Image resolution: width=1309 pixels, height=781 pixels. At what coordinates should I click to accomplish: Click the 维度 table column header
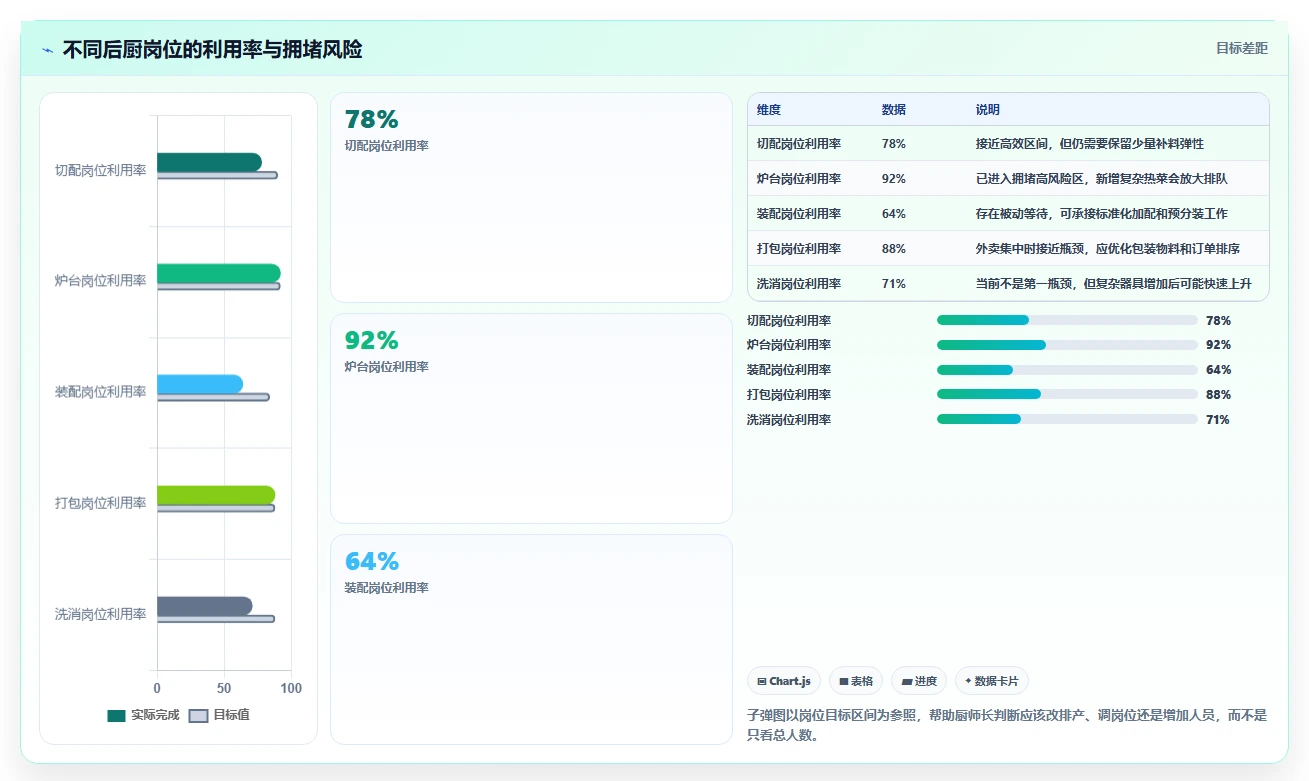coord(769,109)
